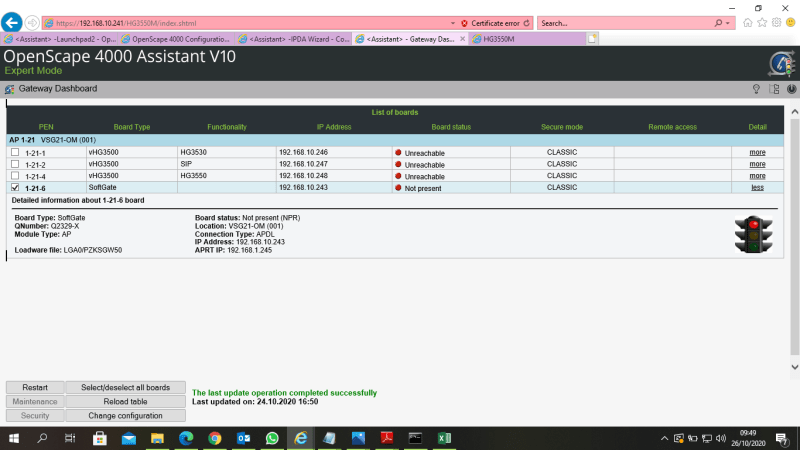Expand the search provider dropdown arrow
Image resolution: width=800 pixels, height=450 pixels.
(x=728, y=23)
